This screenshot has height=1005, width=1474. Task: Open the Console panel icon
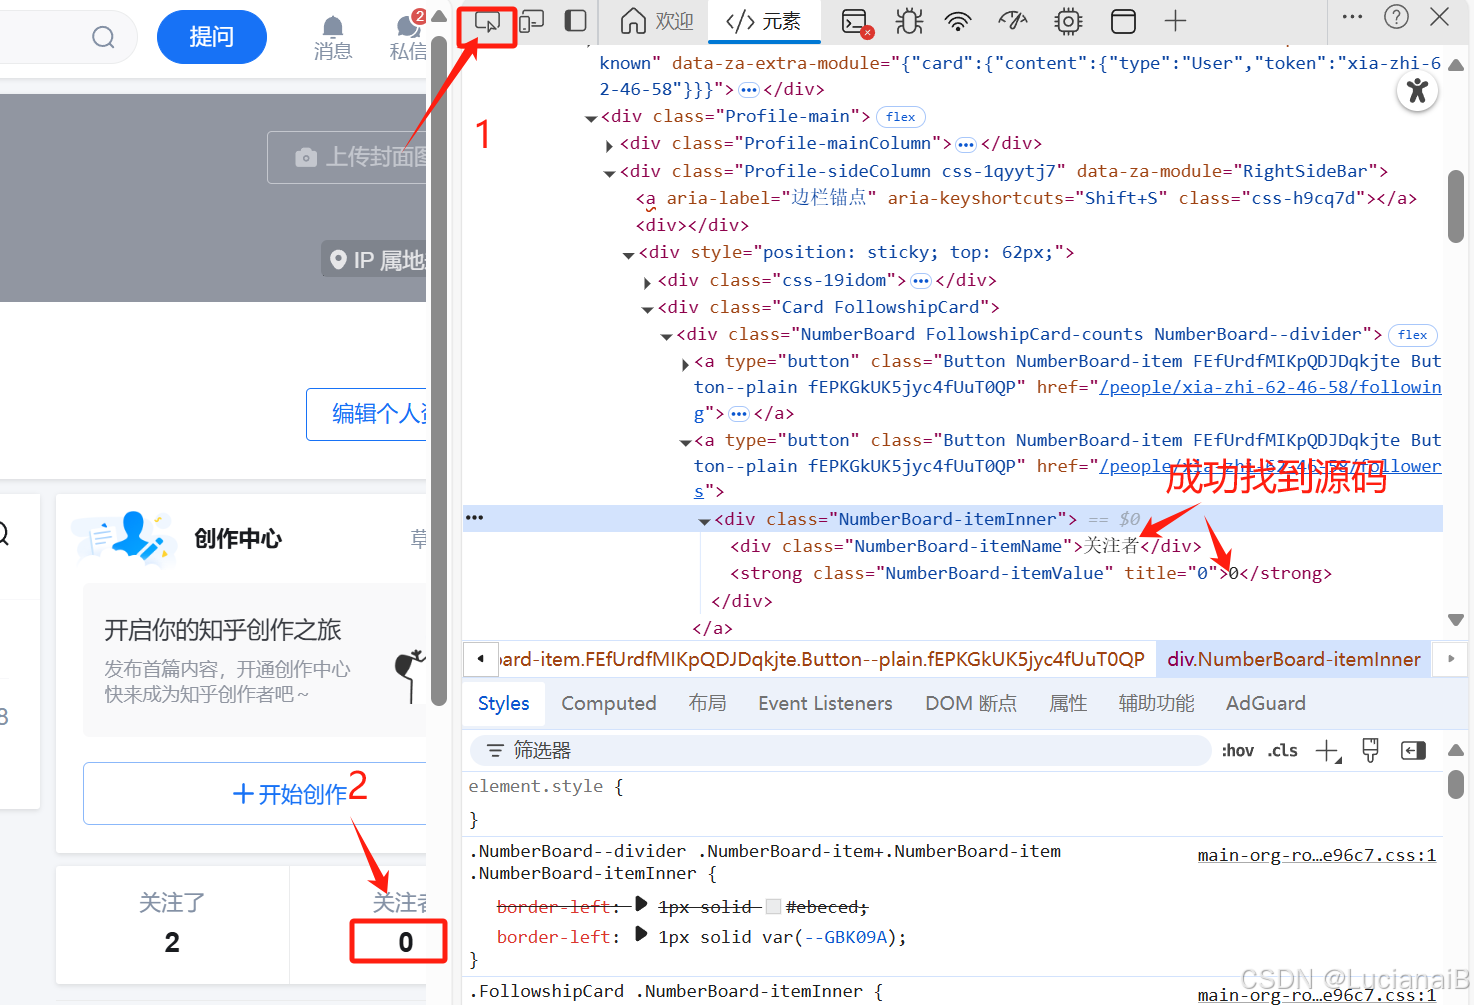[856, 21]
